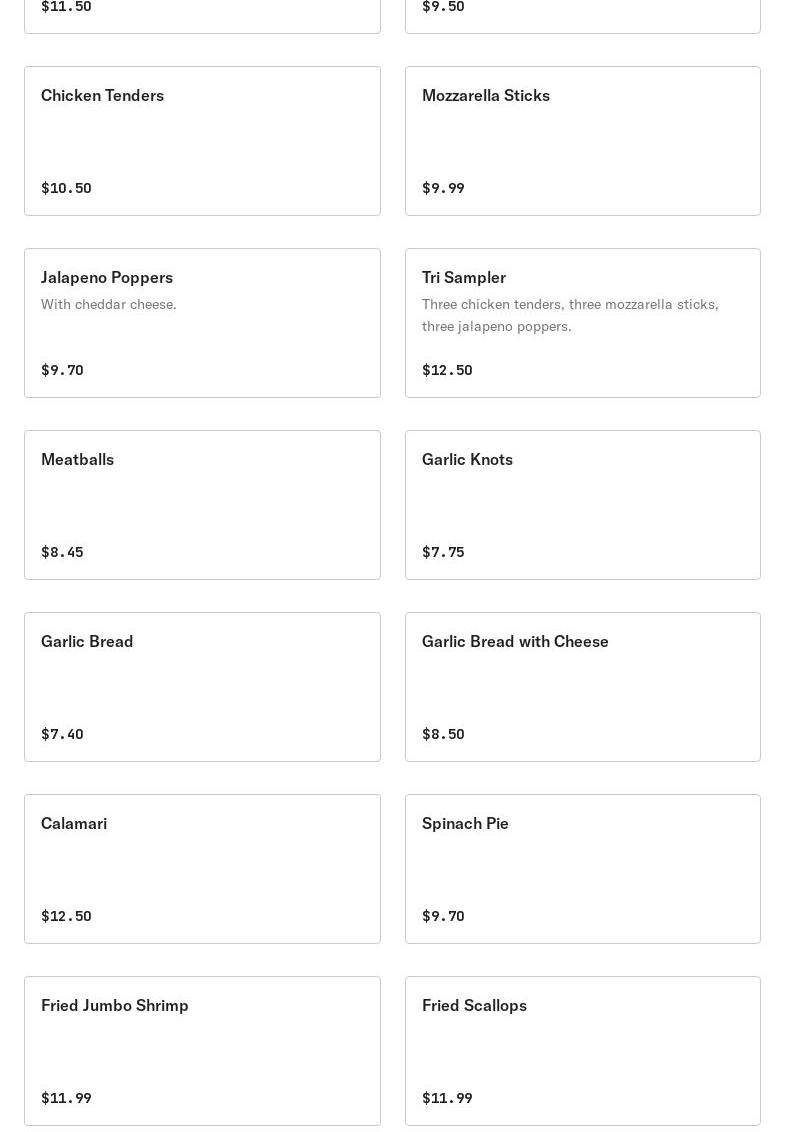The height and width of the screenshot is (1132, 785).
Task: Open the Chicken Tenders menu item
Action: pyautogui.click(x=202, y=141)
